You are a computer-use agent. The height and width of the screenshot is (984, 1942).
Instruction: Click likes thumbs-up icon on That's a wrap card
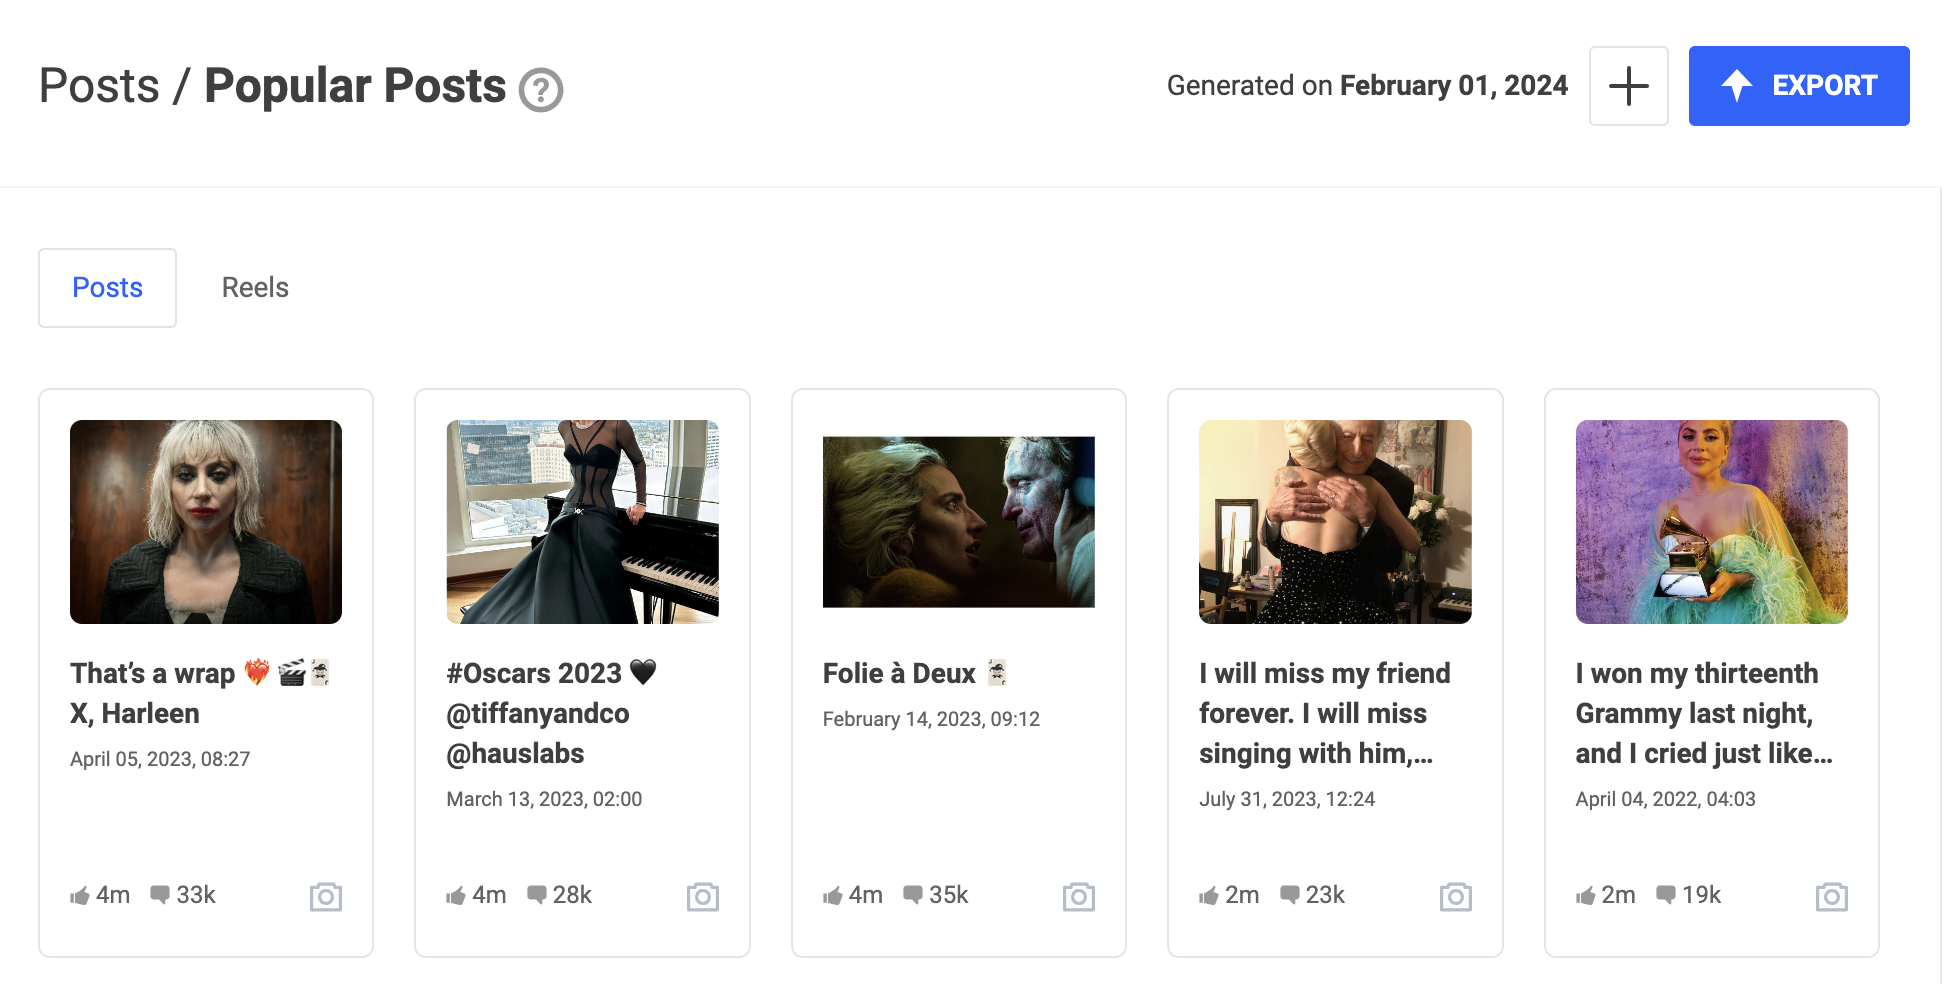[x=80, y=896]
